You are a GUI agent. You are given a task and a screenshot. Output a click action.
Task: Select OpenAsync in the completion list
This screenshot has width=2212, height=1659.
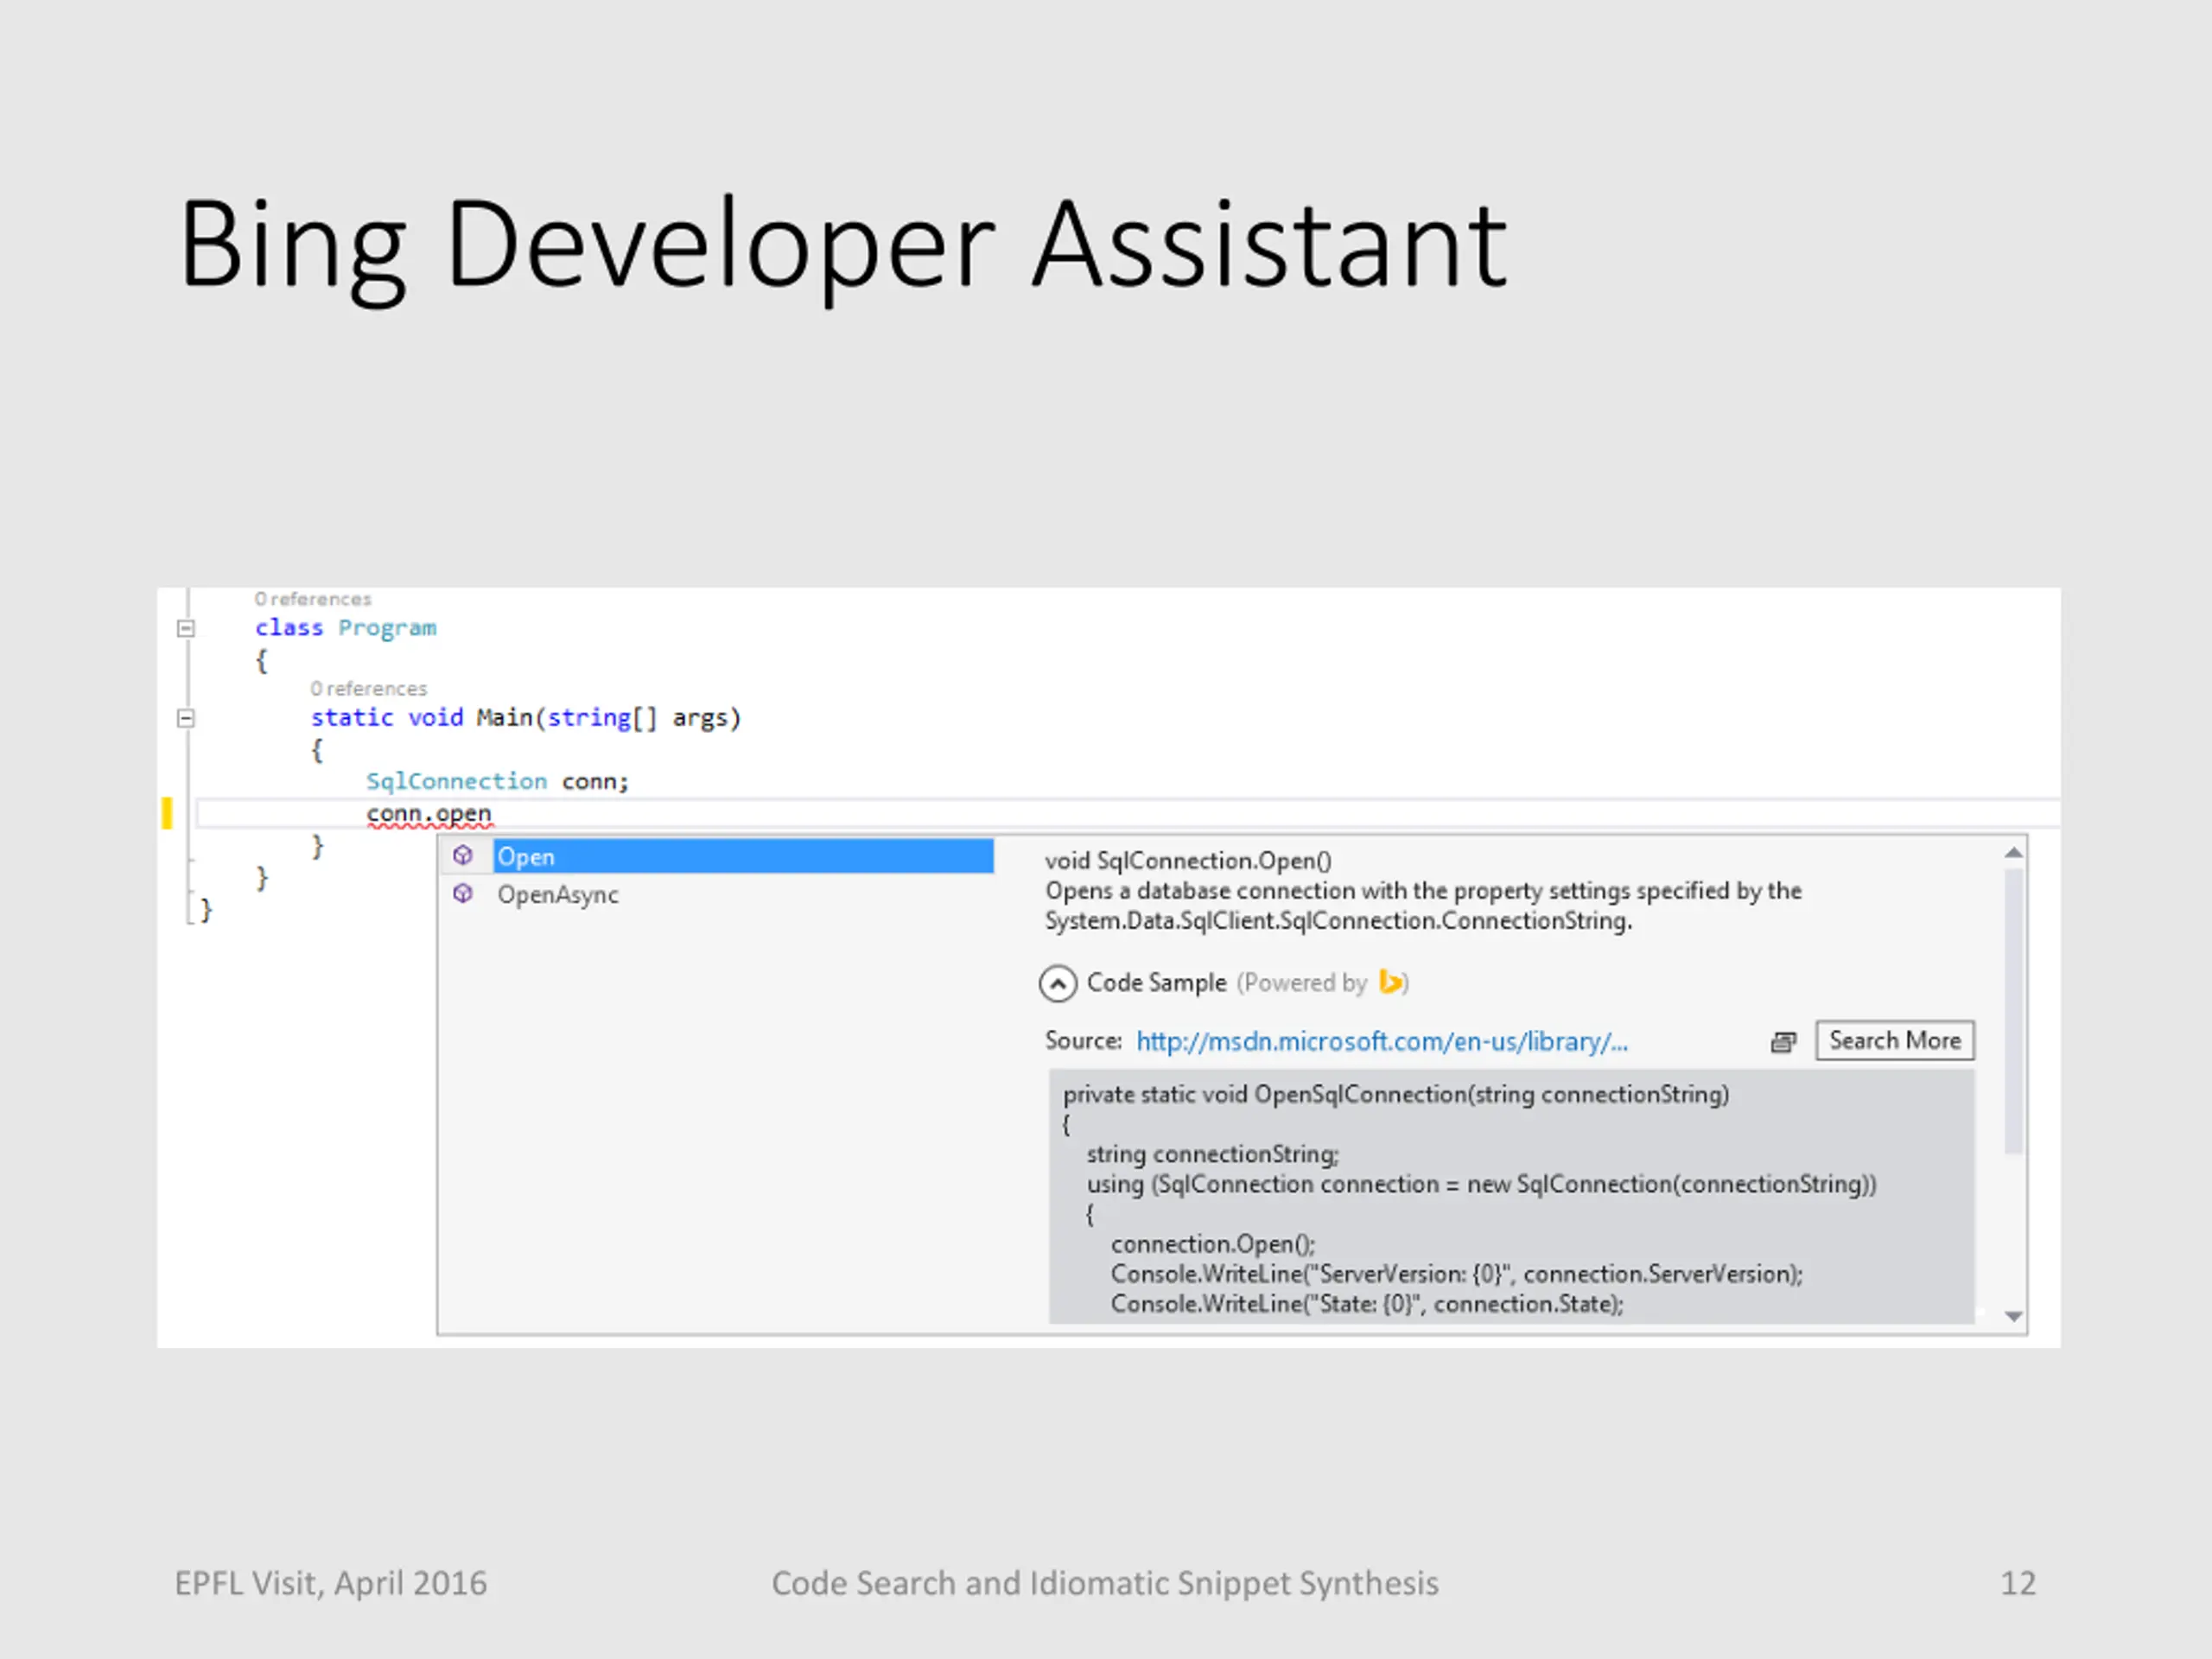click(x=558, y=894)
